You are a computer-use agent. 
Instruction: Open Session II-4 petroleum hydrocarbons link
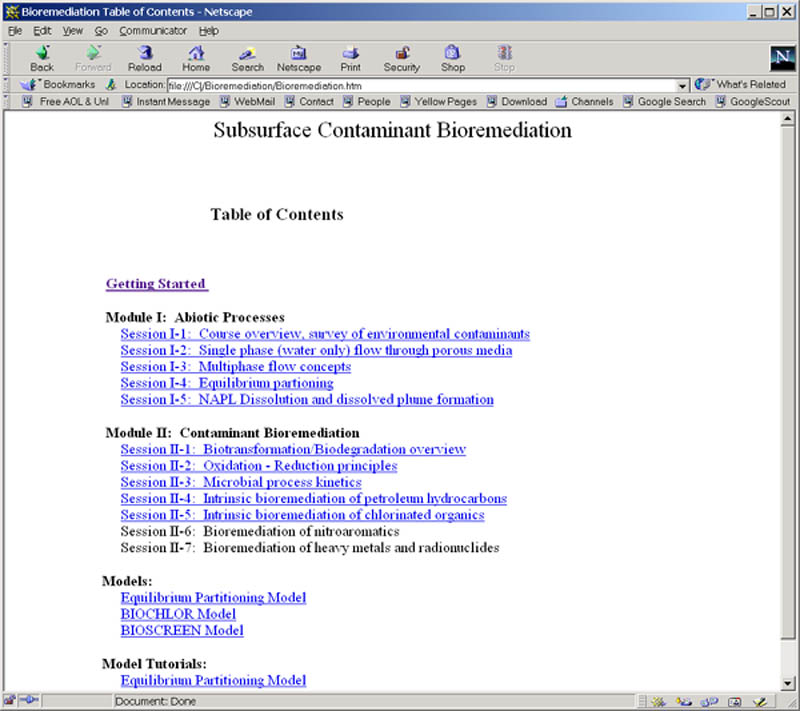click(x=314, y=498)
